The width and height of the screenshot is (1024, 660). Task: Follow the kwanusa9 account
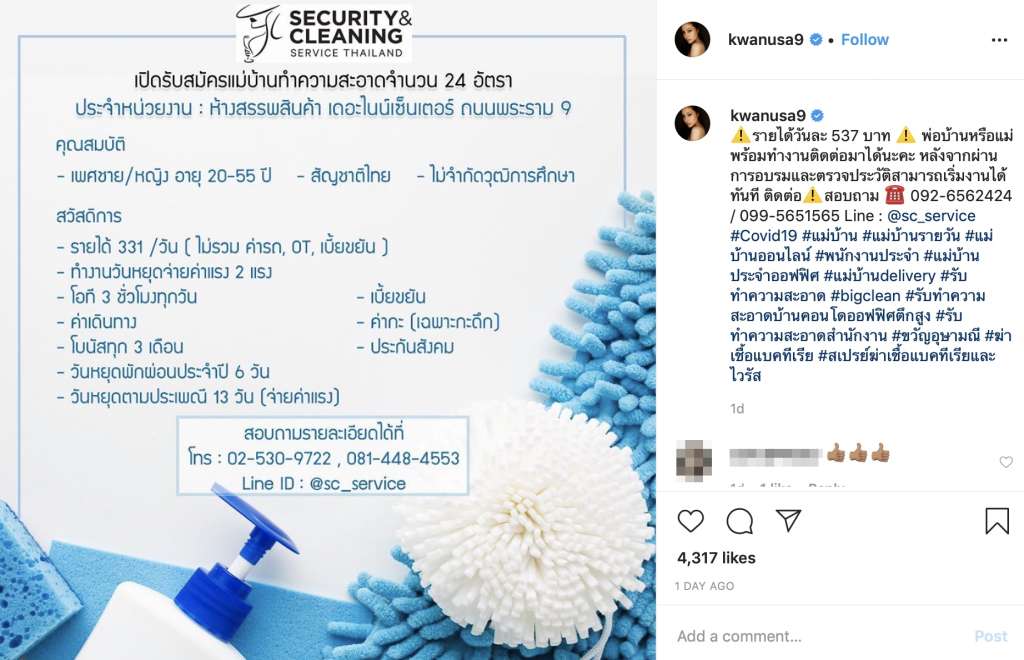(x=865, y=40)
